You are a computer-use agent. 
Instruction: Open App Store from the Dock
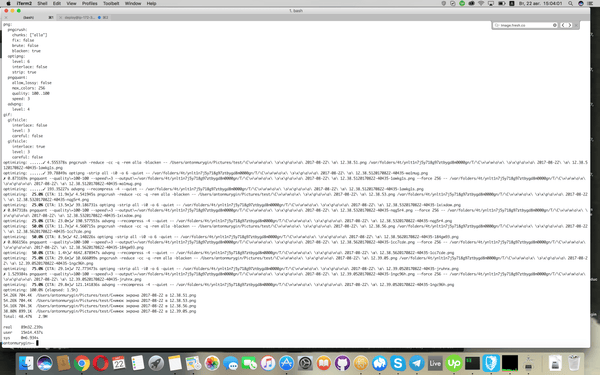point(286,363)
